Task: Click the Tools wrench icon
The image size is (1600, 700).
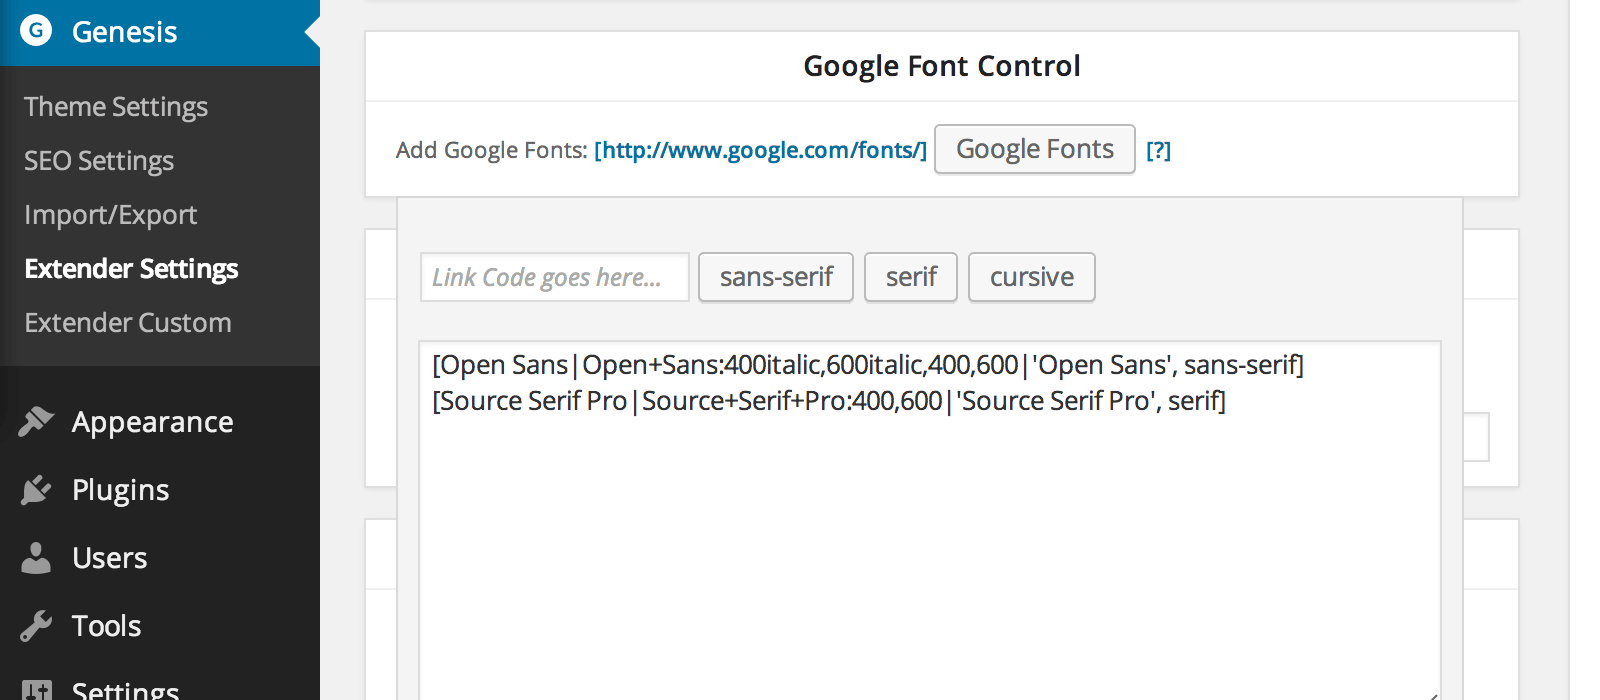Action: [36, 626]
